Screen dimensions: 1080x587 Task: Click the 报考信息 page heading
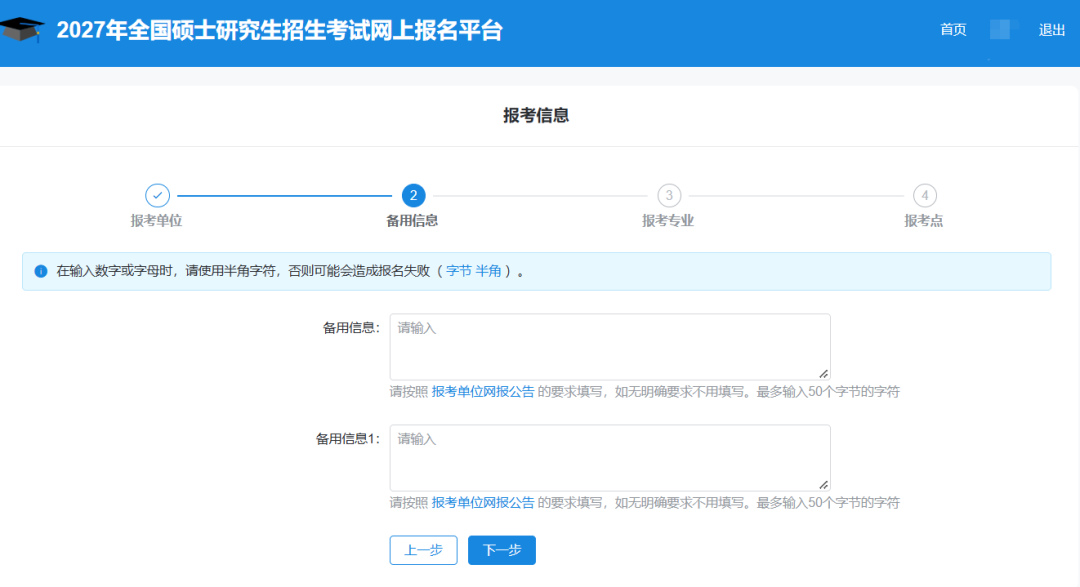[536, 115]
